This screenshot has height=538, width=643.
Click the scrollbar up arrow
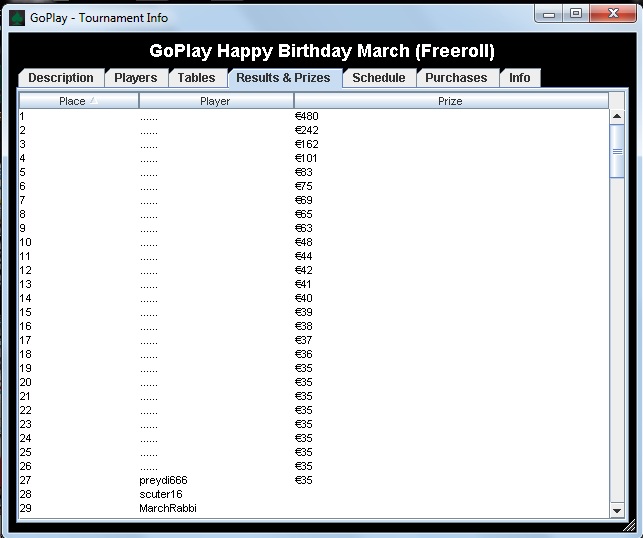[x=617, y=116]
